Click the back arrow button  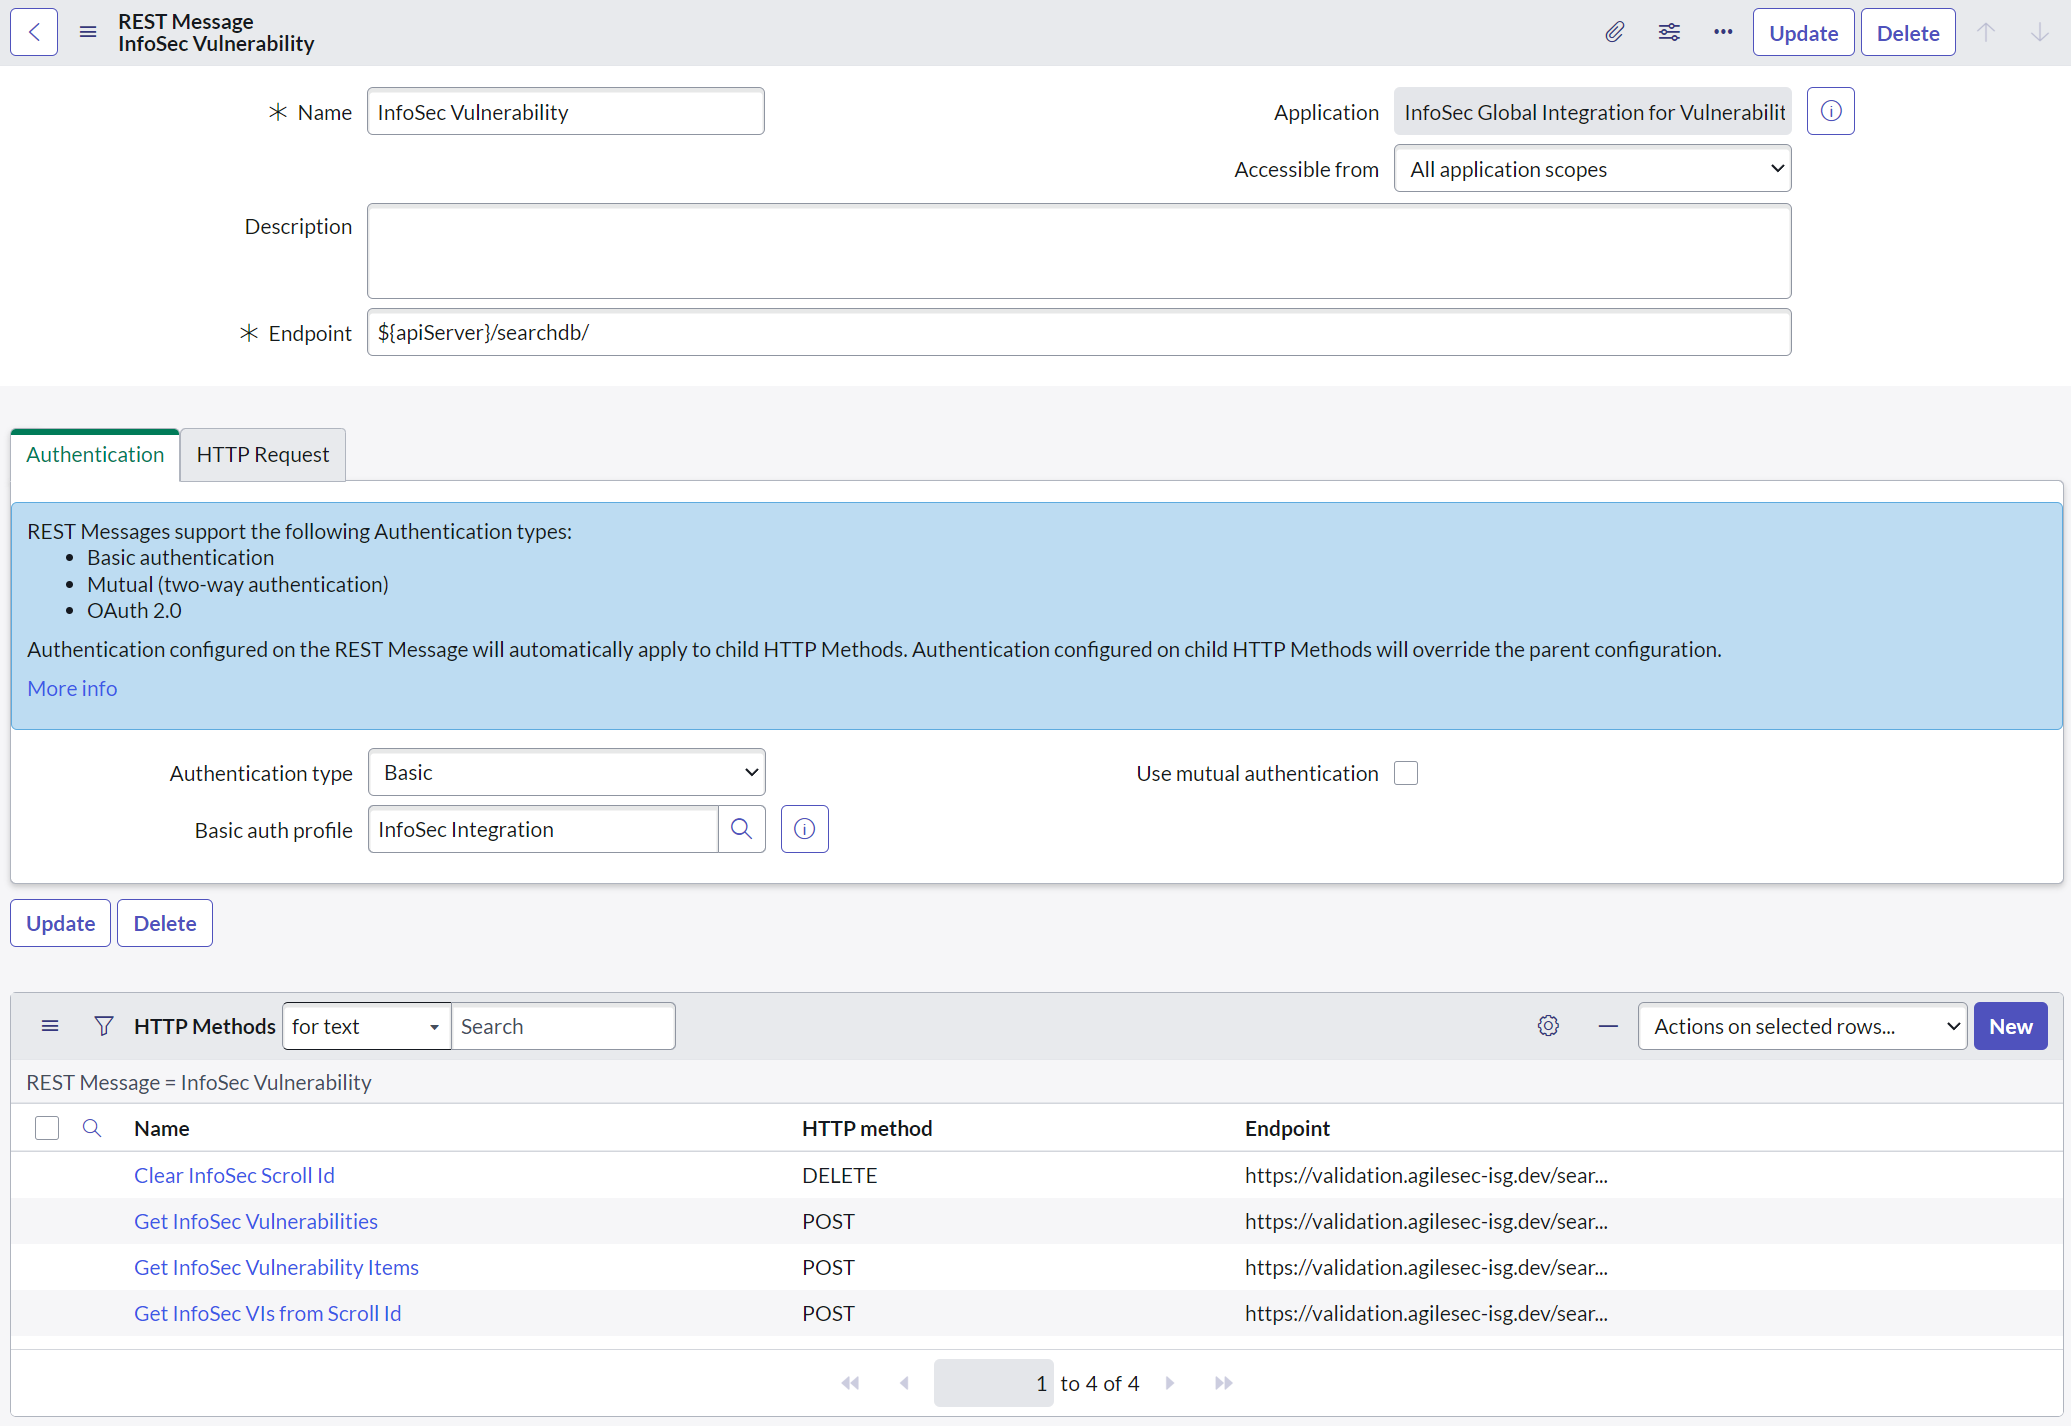pos(34,33)
